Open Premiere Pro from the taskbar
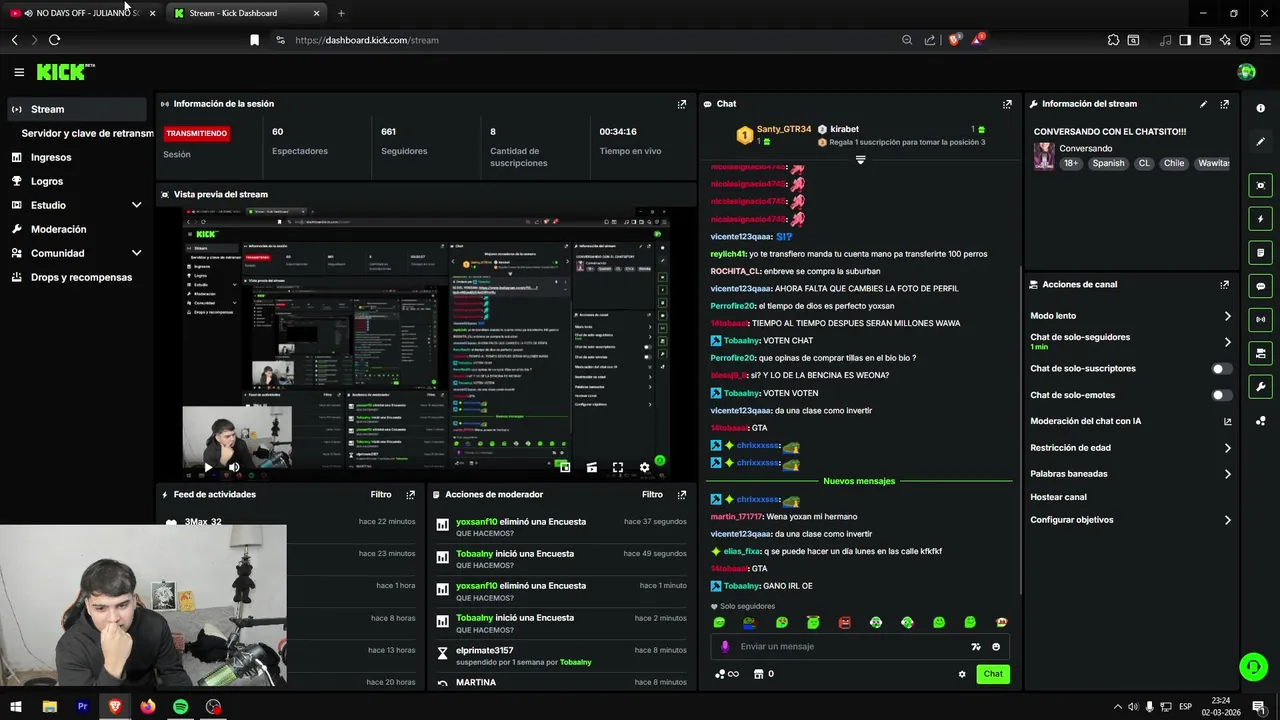The image size is (1280, 720). point(83,707)
